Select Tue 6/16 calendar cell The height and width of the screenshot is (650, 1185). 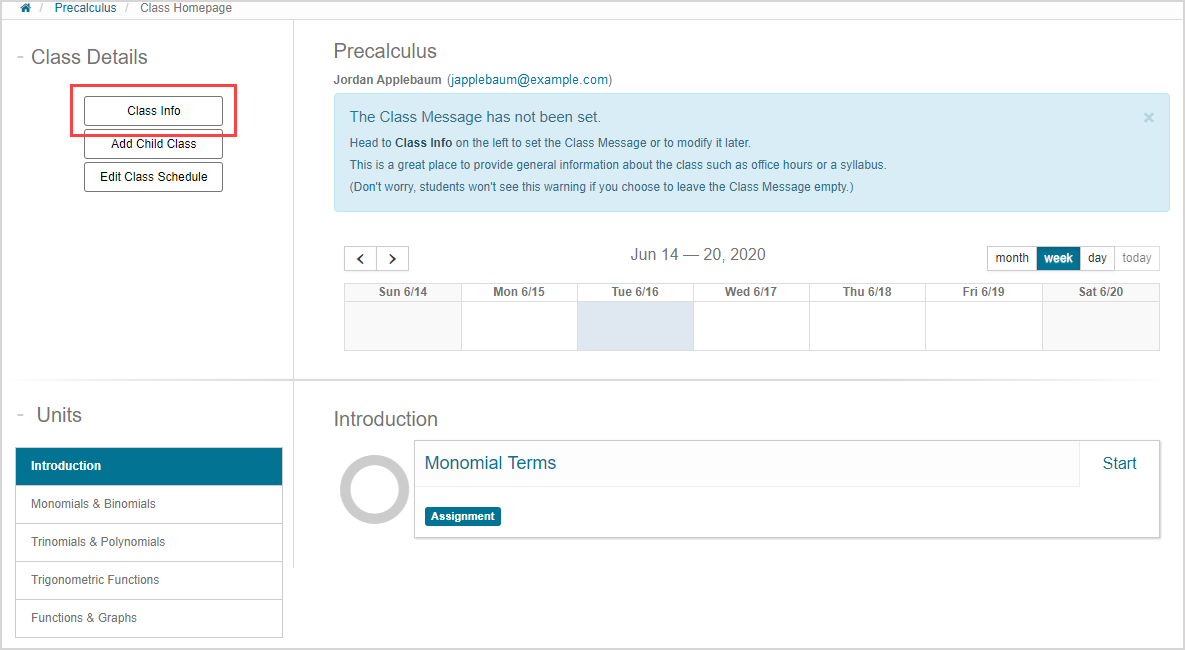pos(635,326)
